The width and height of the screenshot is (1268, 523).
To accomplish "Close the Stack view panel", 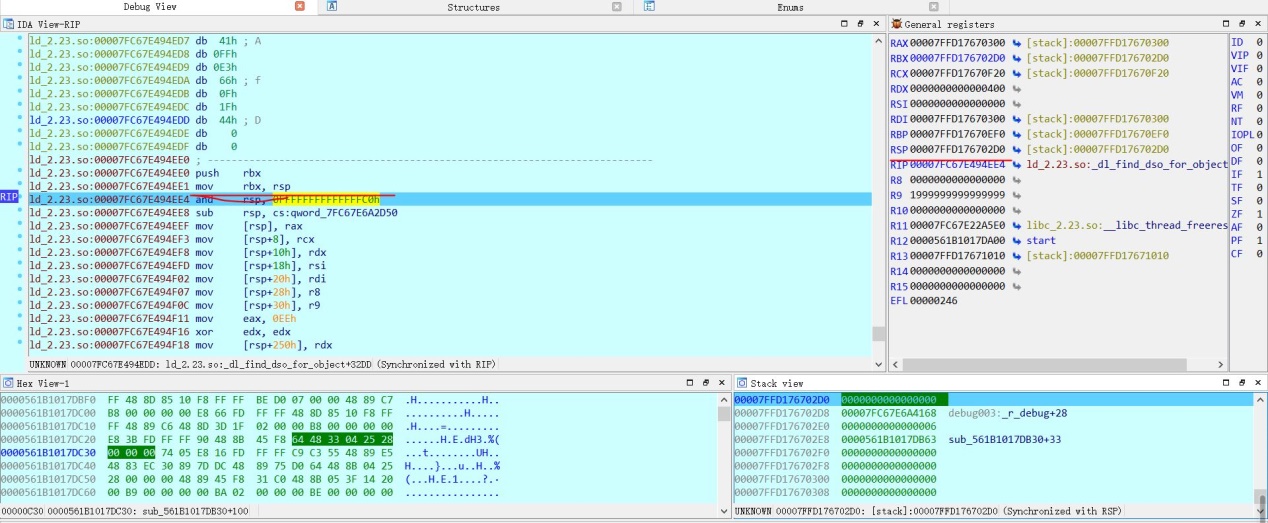I will pos(1258,383).
